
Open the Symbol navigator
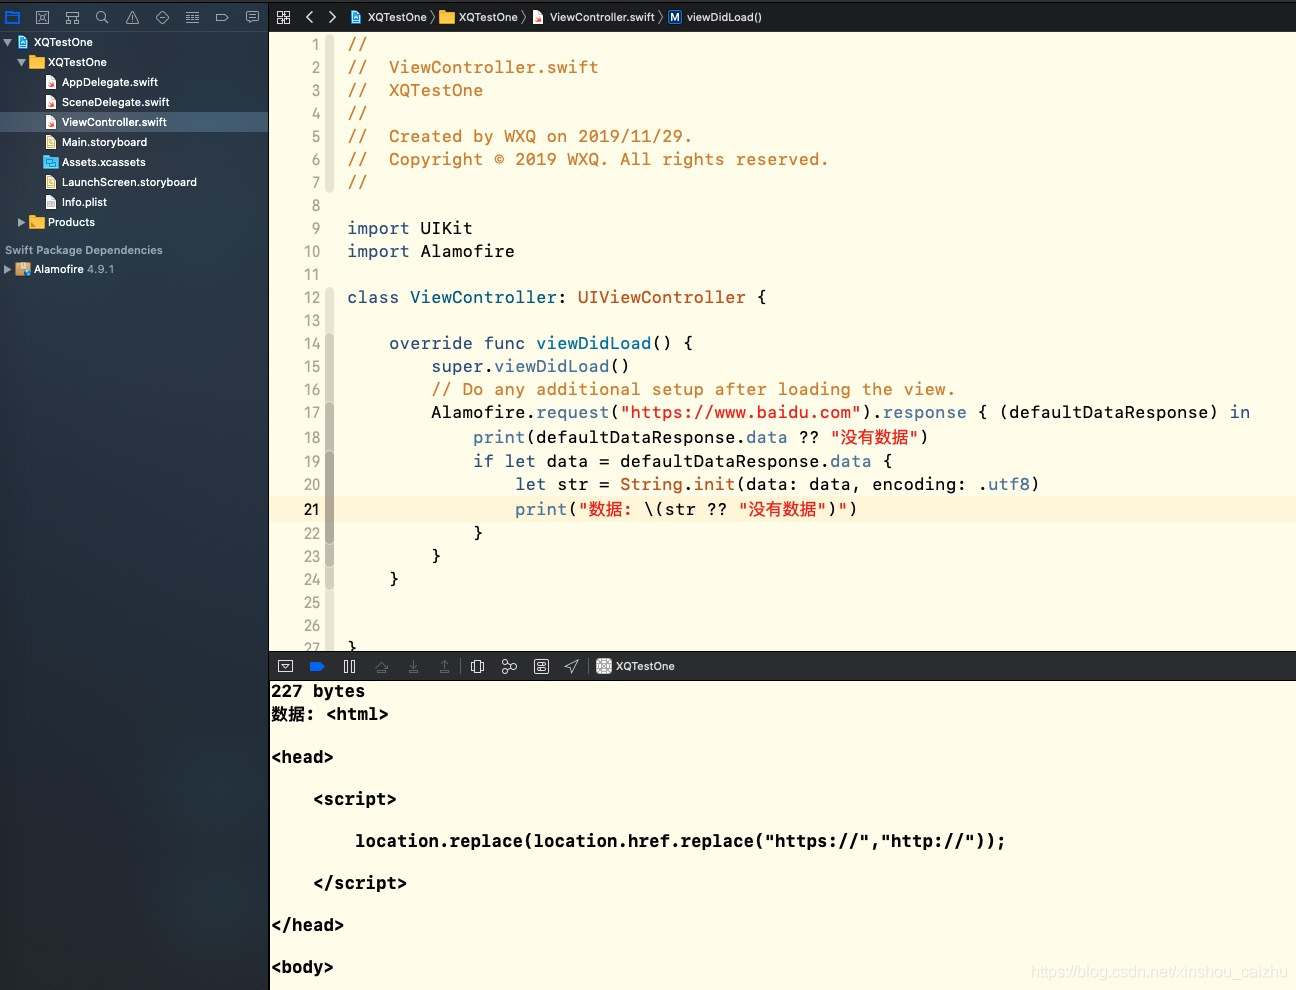72,17
